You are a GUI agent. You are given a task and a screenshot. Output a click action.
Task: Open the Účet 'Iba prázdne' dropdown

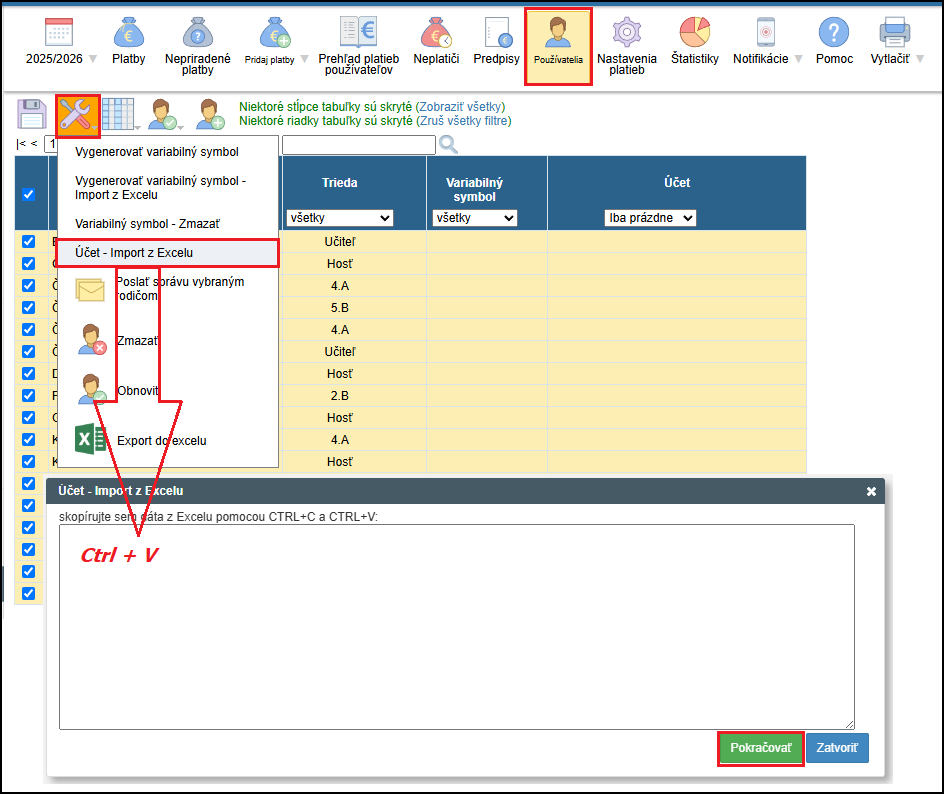650,218
